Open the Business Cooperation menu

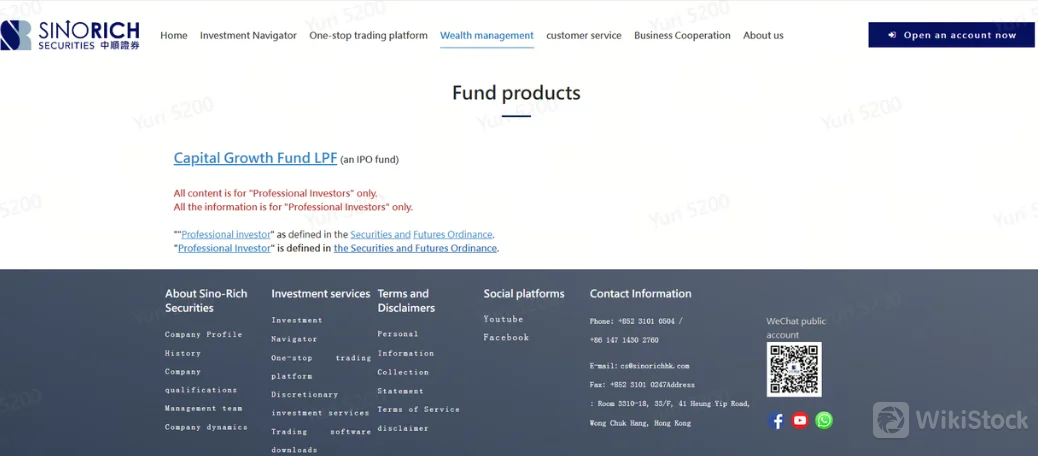coord(683,36)
